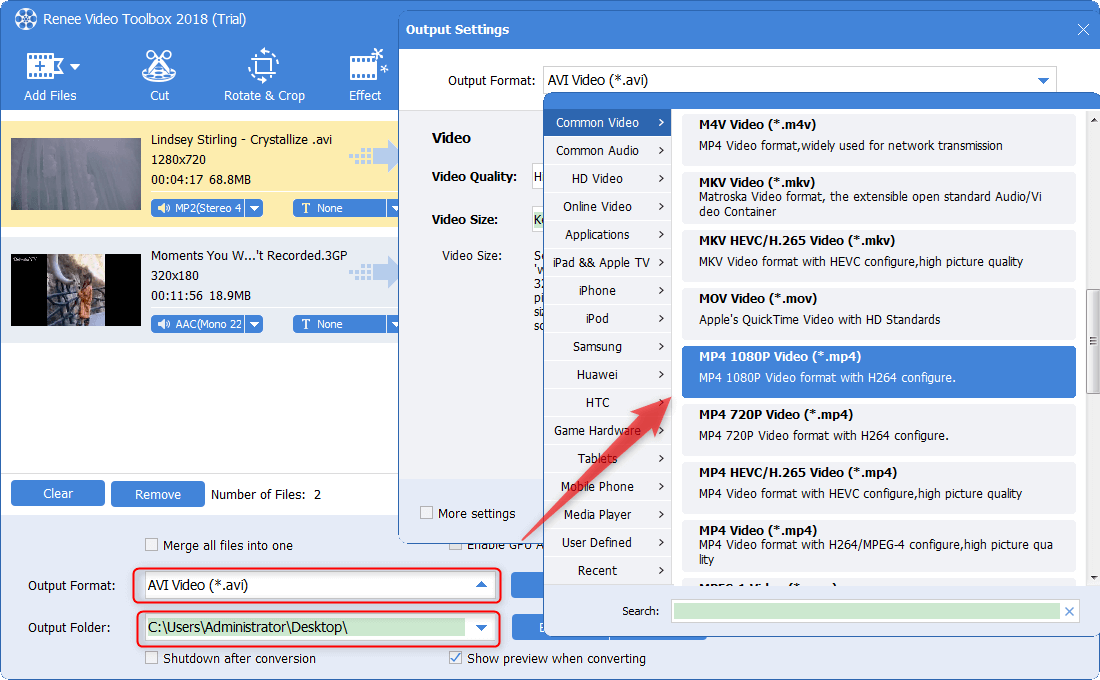Select the Rotate & Crop tool
The image size is (1100, 680).
tap(263, 68)
